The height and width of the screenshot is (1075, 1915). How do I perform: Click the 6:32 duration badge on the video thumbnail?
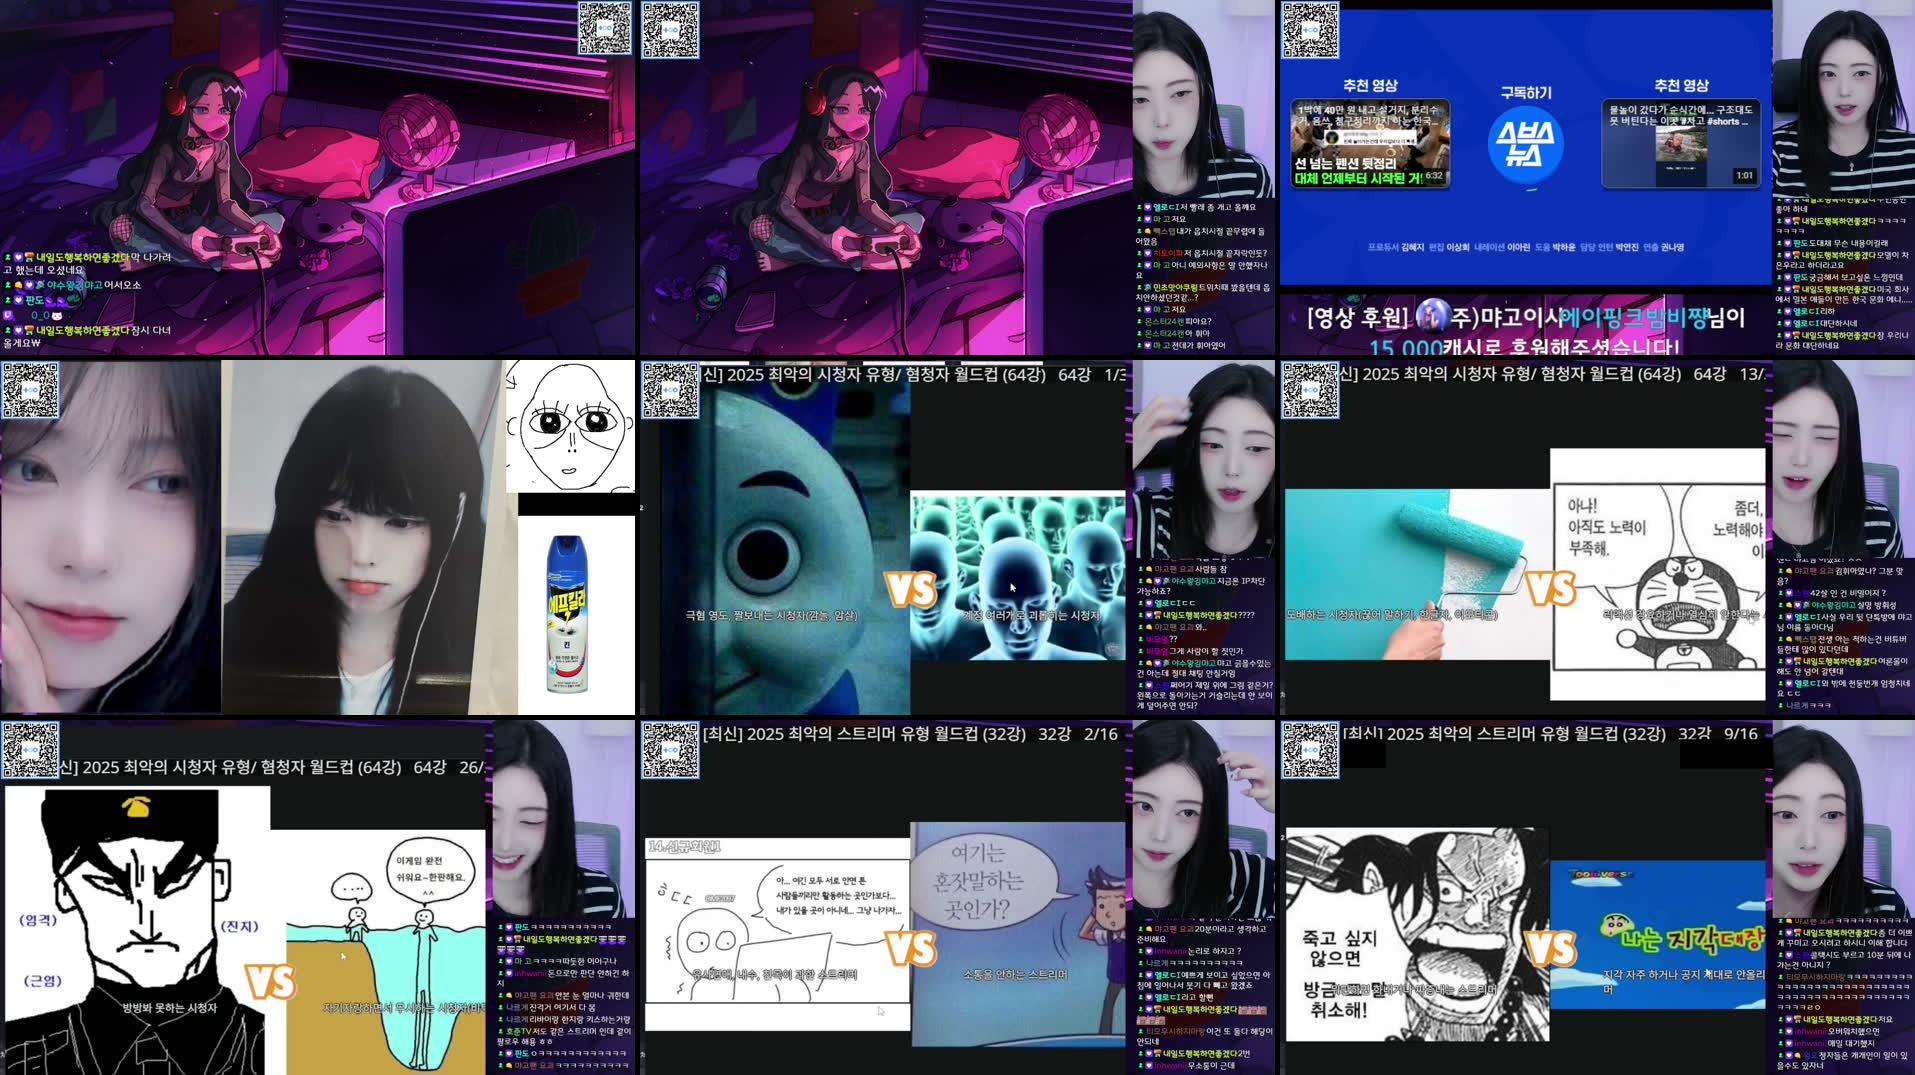click(x=1433, y=176)
